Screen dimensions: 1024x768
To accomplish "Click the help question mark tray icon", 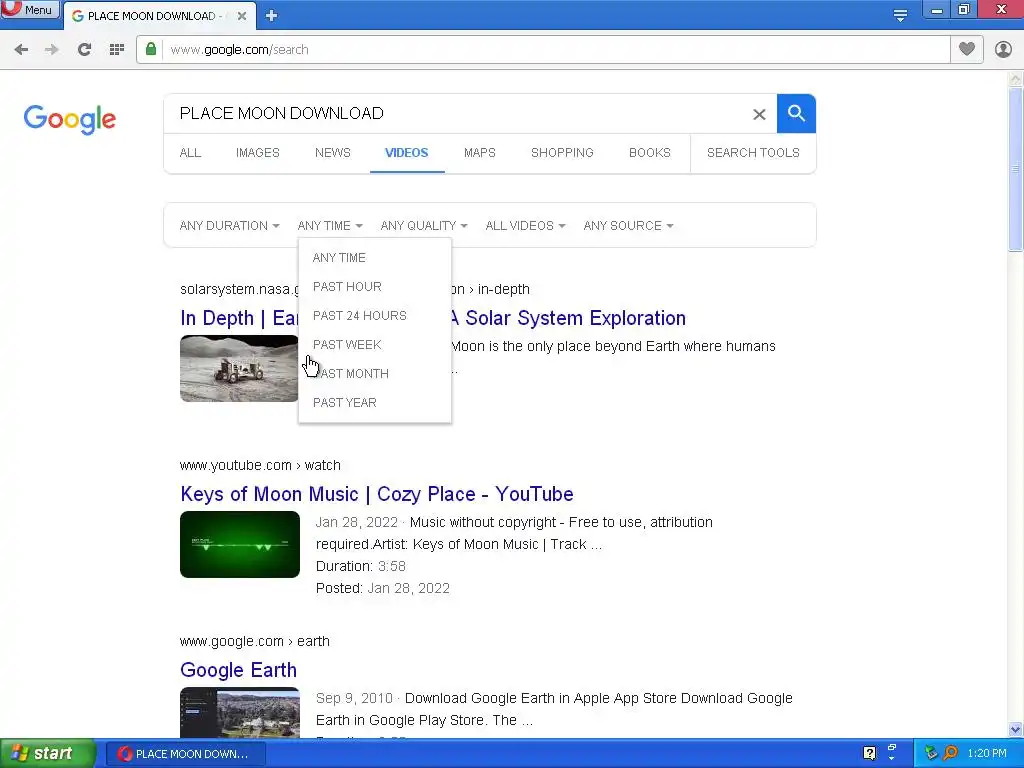I will point(869,753).
